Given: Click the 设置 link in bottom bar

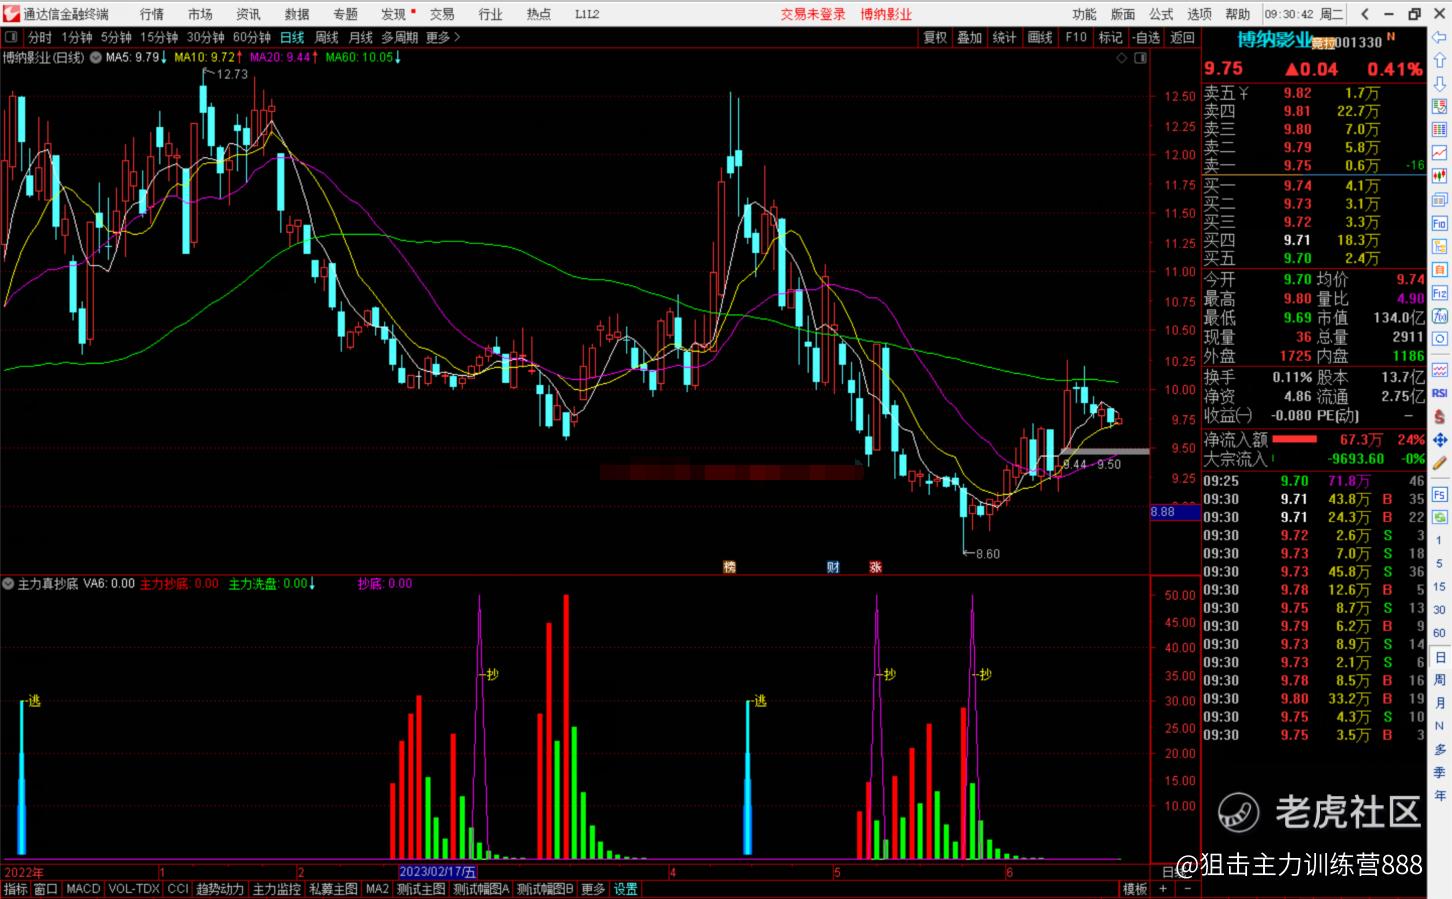Looking at the screenshot, I should pos(625,889).
